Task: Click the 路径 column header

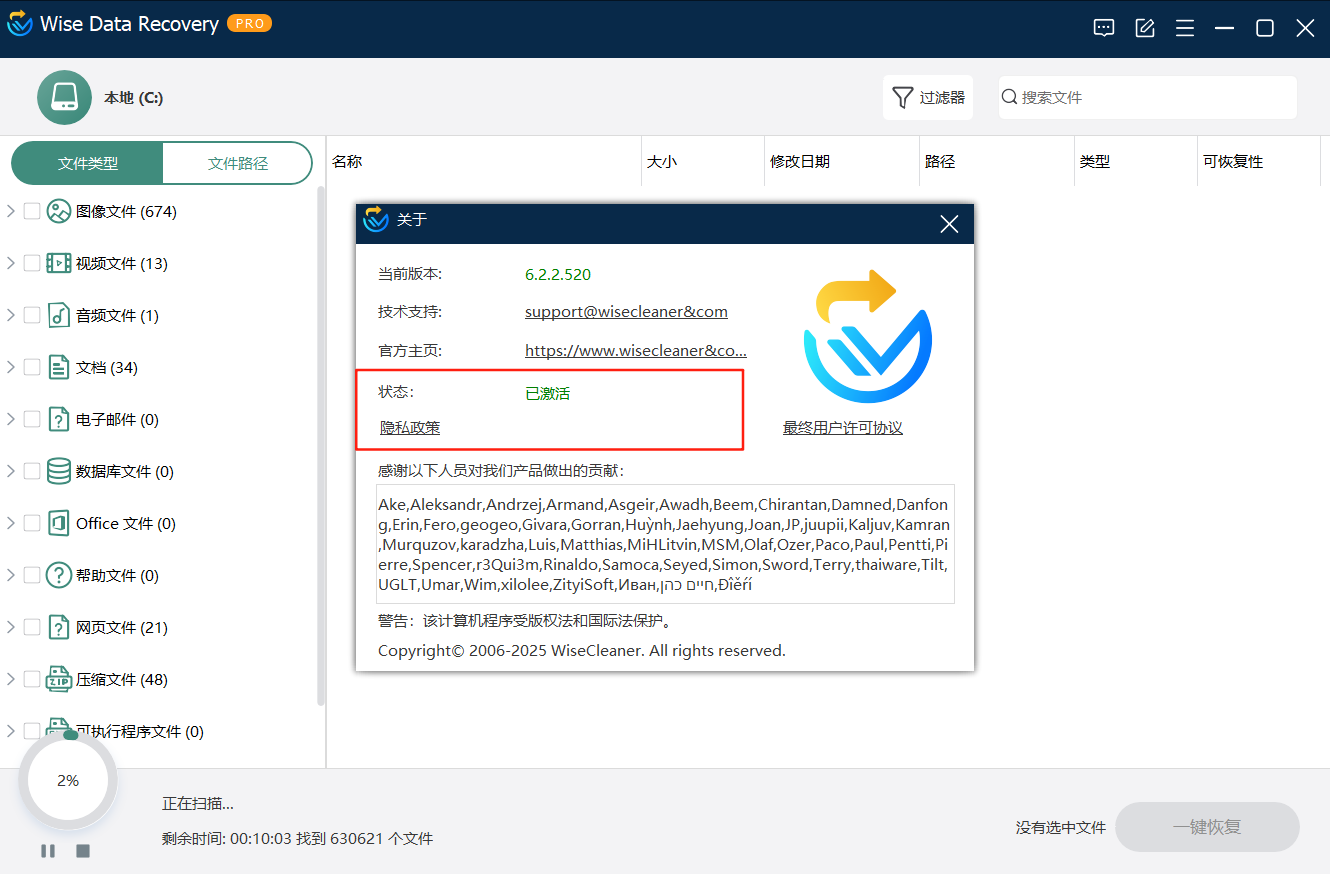Action: click(x=996, y=161)
